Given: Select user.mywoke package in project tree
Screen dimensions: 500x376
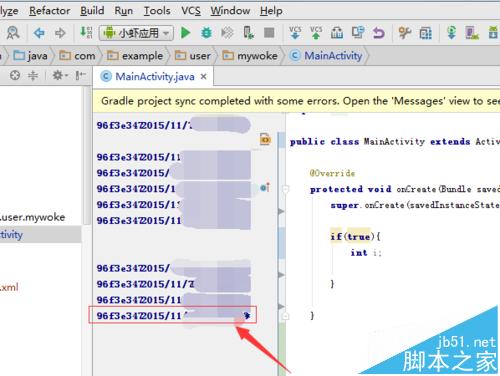Looking at the screenshot, I should pos(33,217).
